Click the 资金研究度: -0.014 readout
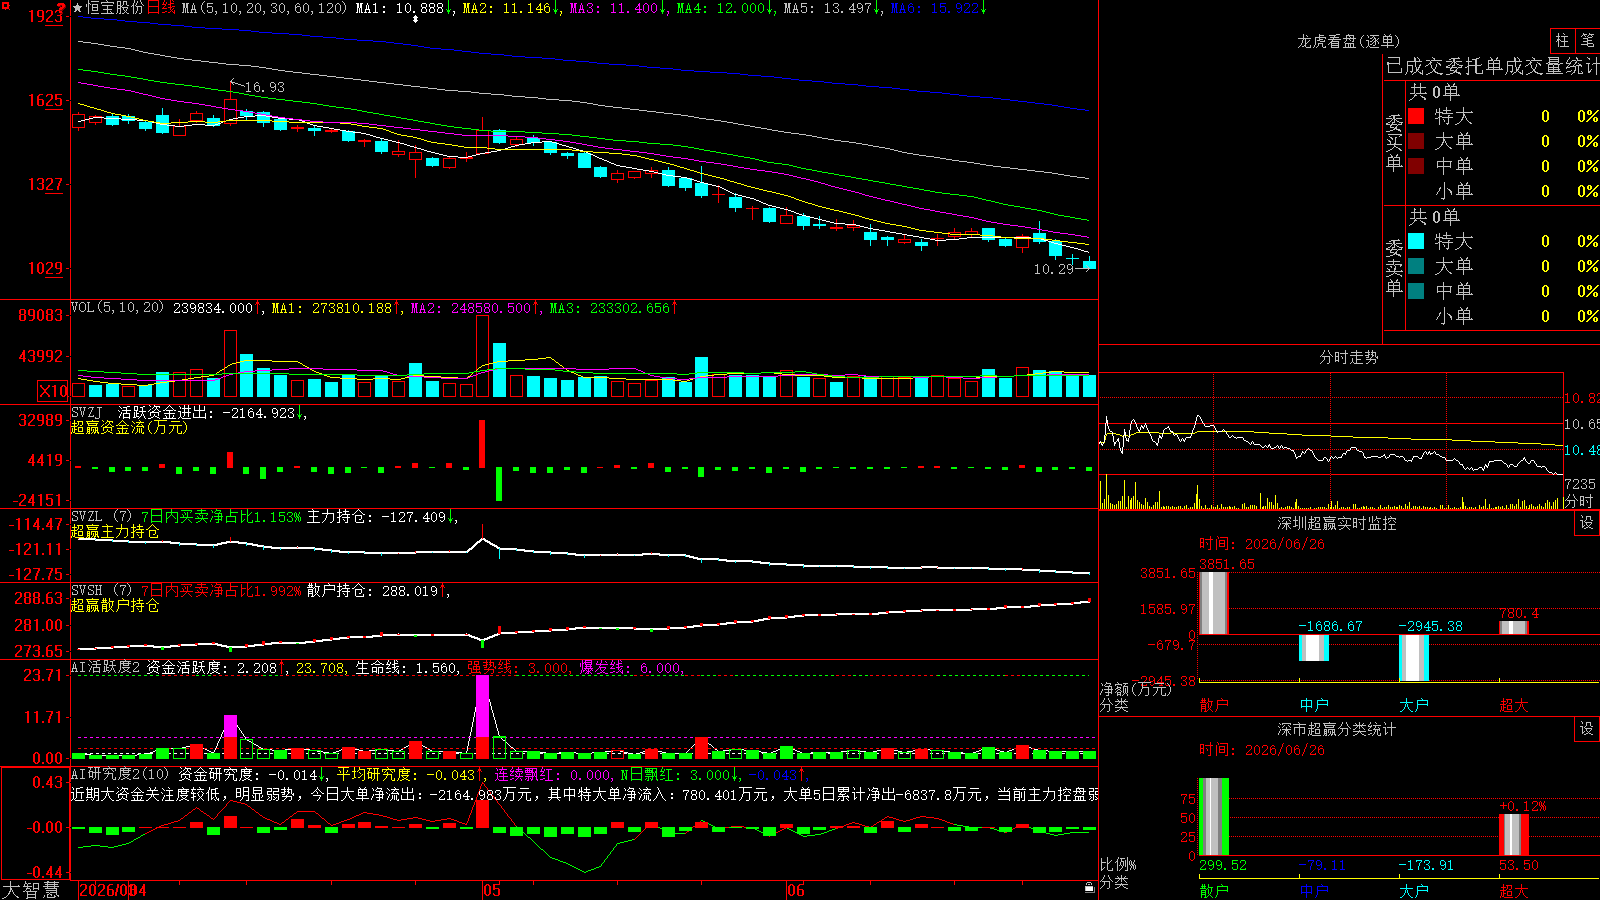This screenshot has height=900, width=1600. pyautogui.click(x=252, y=774)
